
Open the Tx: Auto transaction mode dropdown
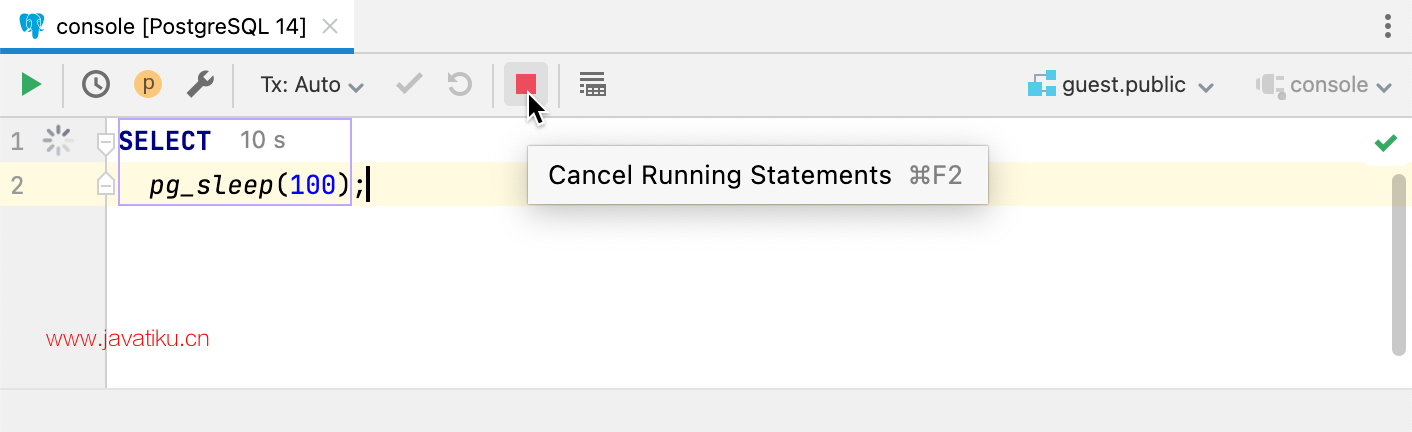click(312, 85)
